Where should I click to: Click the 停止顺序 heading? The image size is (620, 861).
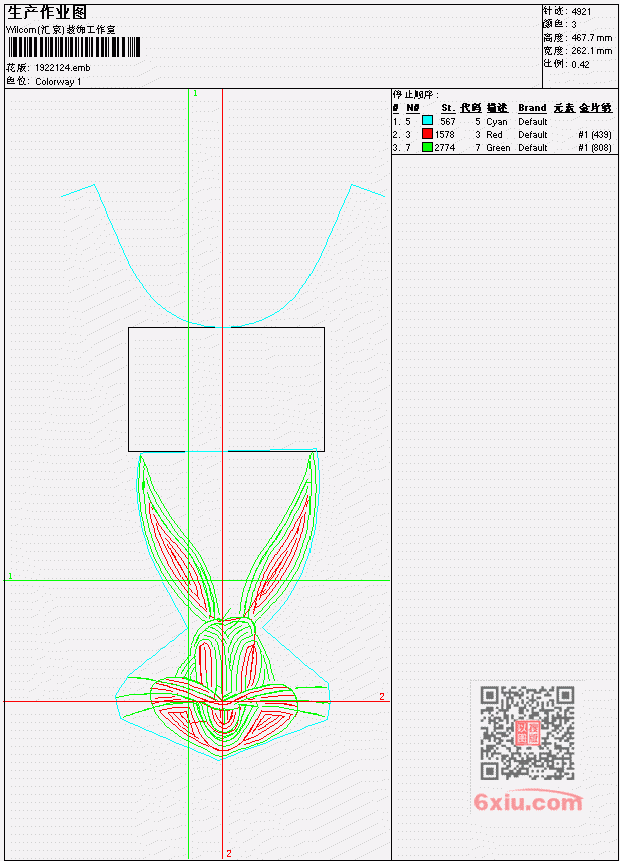(415, 94)
